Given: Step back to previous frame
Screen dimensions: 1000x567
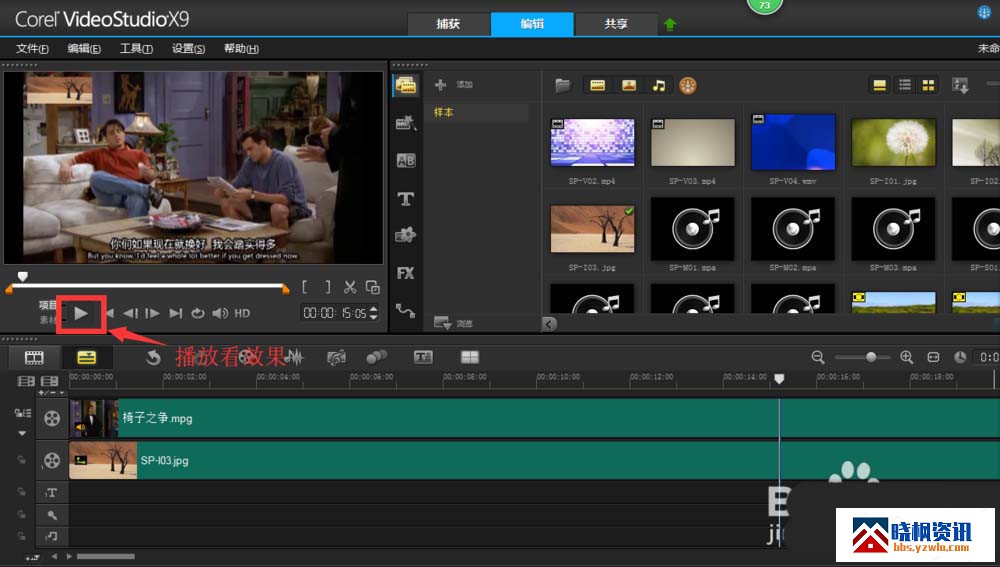Looking at the screenshot, I should [131, 313].
